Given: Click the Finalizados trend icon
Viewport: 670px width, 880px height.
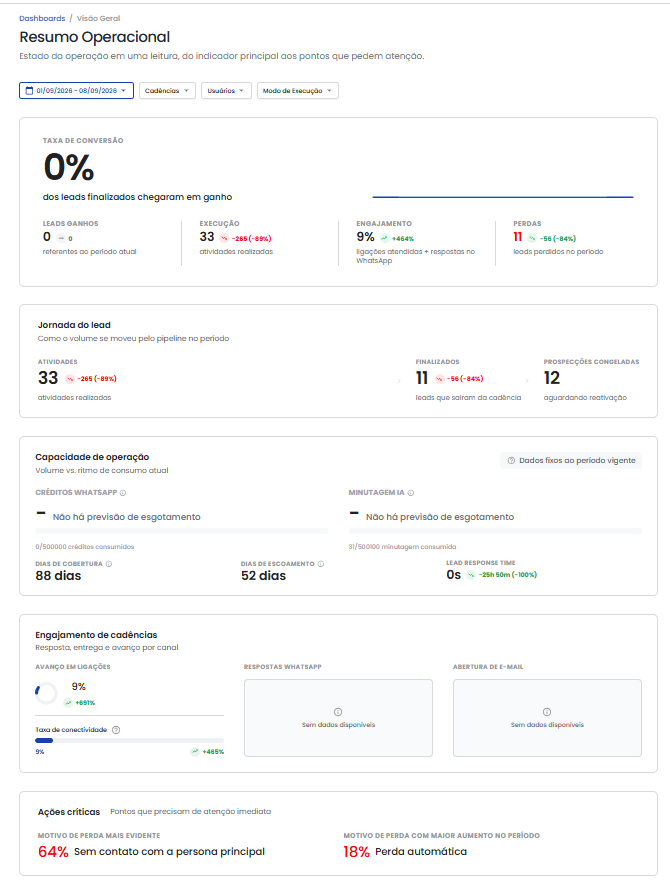Looking at the screenshot, I should [439, 379].
